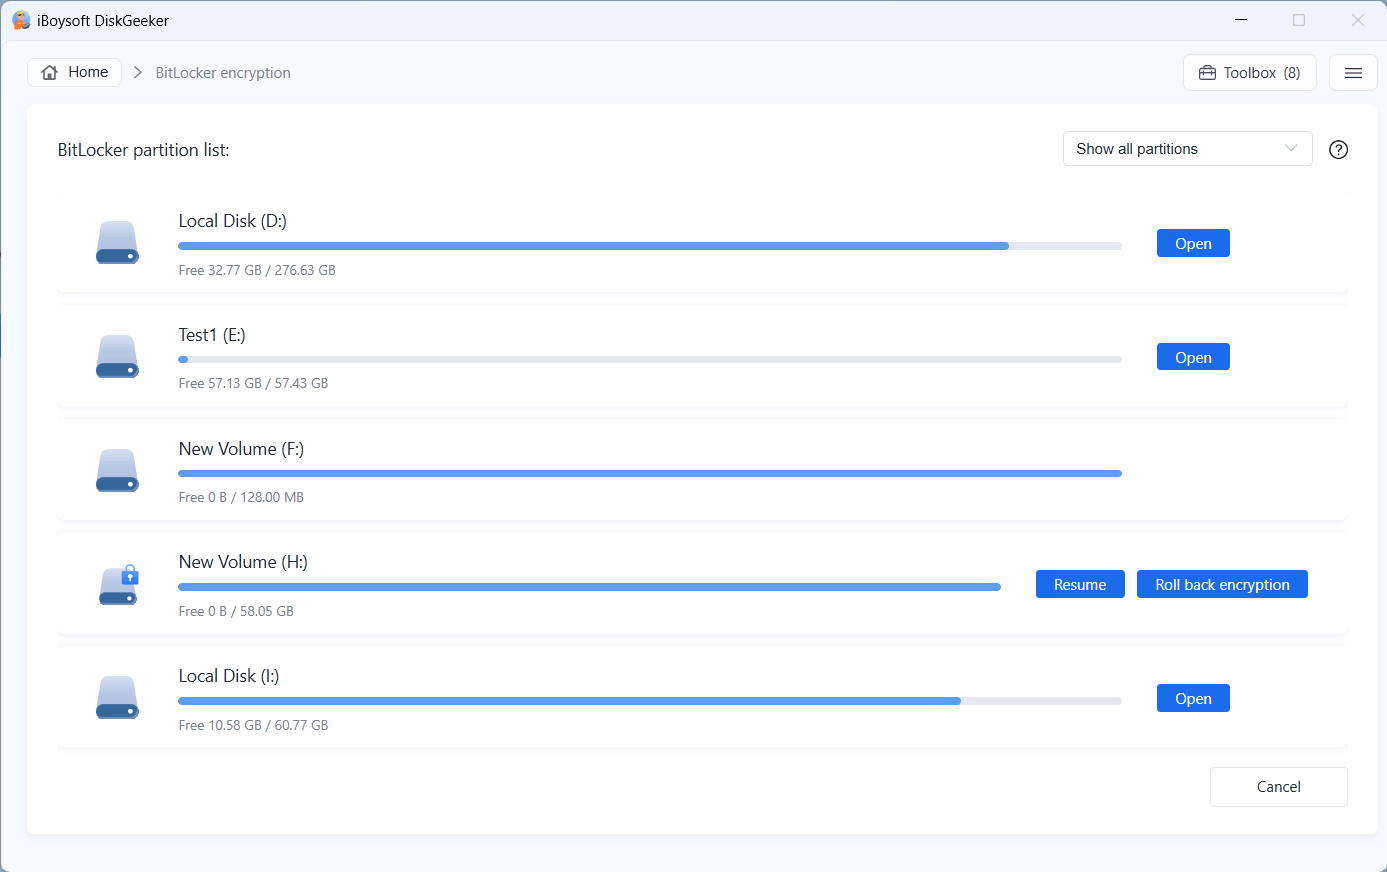This screenshot has width=1387, height=872.
Task: Resume encryption on New Volume (H:)
Action: [1080, 584]
